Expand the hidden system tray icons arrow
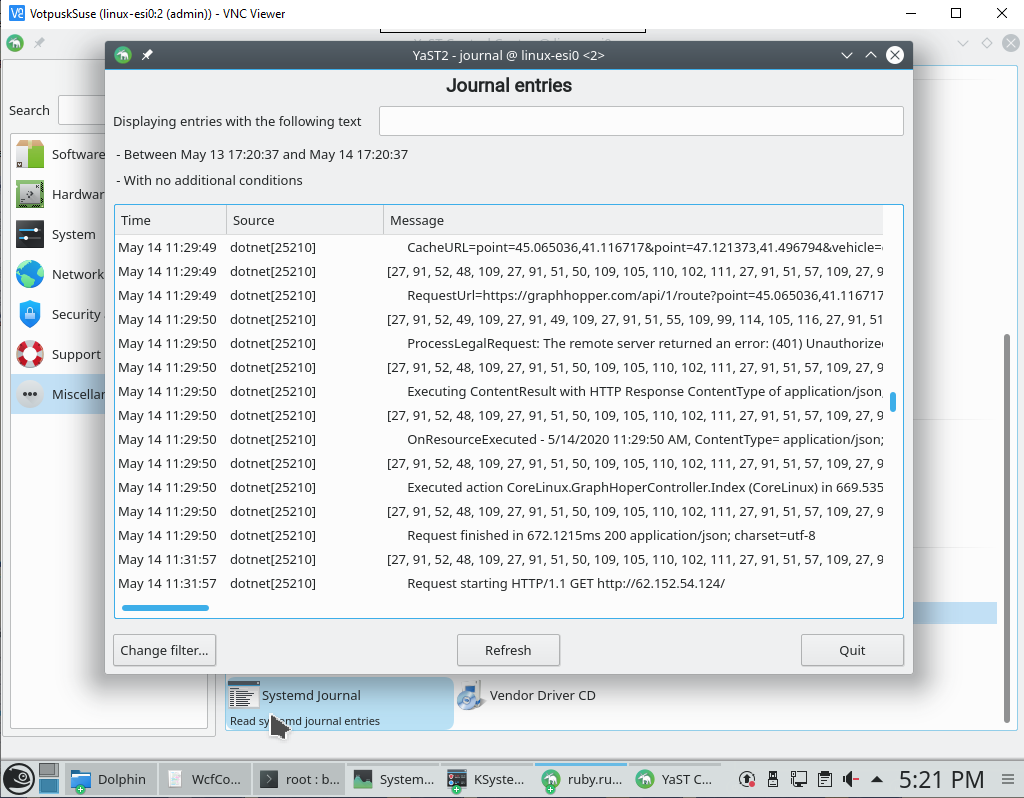 [x=877, y=779]
